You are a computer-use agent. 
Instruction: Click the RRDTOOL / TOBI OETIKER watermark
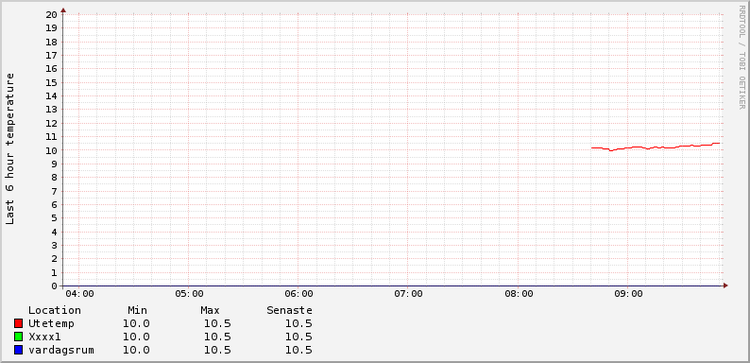(741, 57)
